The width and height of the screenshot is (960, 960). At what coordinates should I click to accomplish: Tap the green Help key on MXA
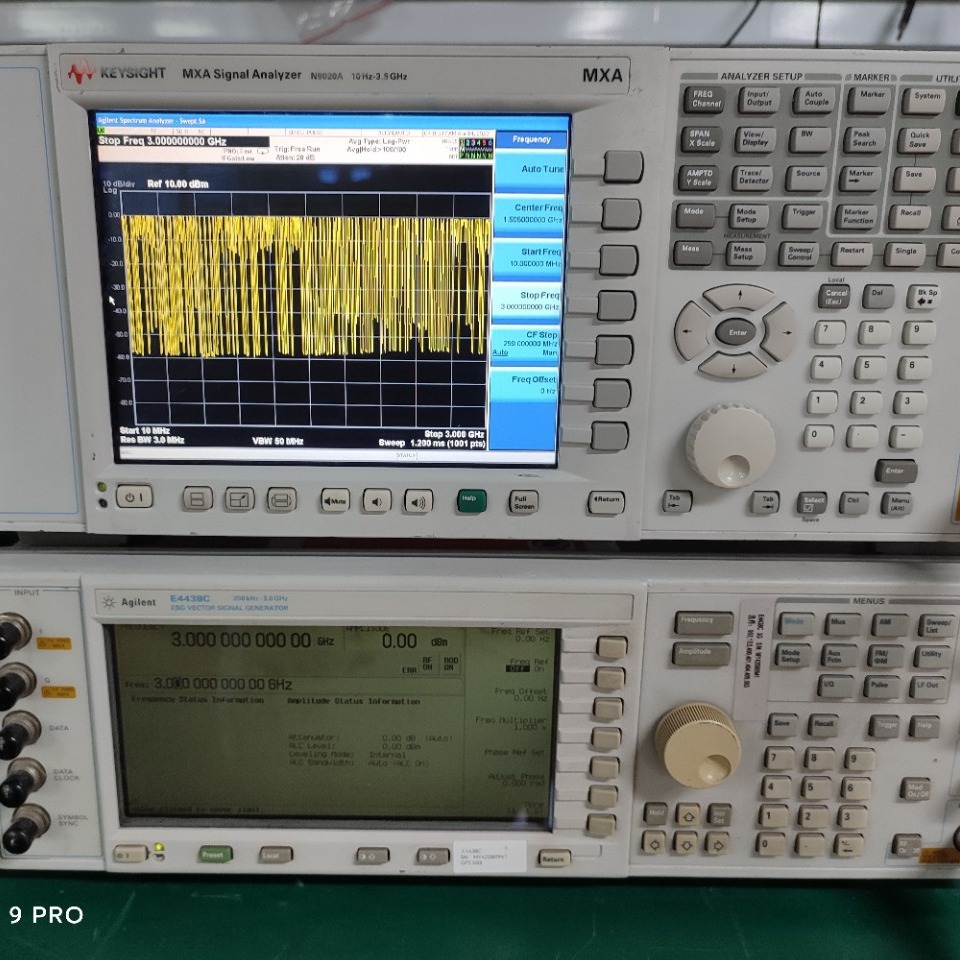pos(471,501)
